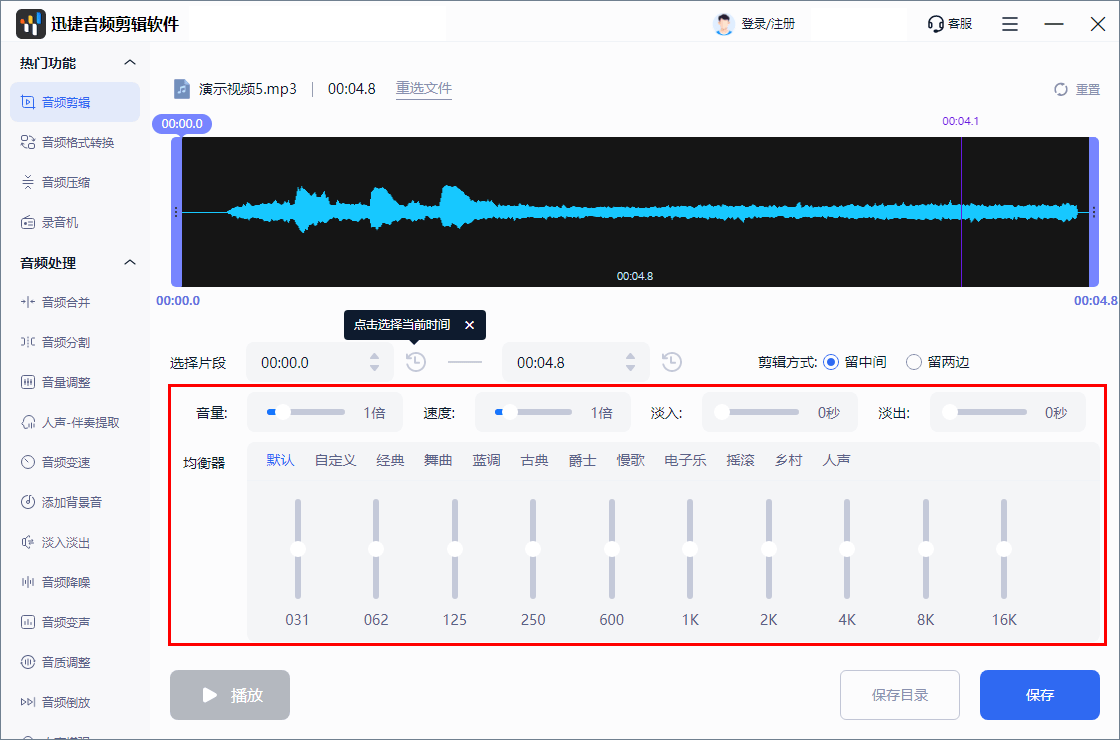Screen dimensions: 1120x740
Task: Click the 音量 volume slider handle
Action: click(283, 412)
